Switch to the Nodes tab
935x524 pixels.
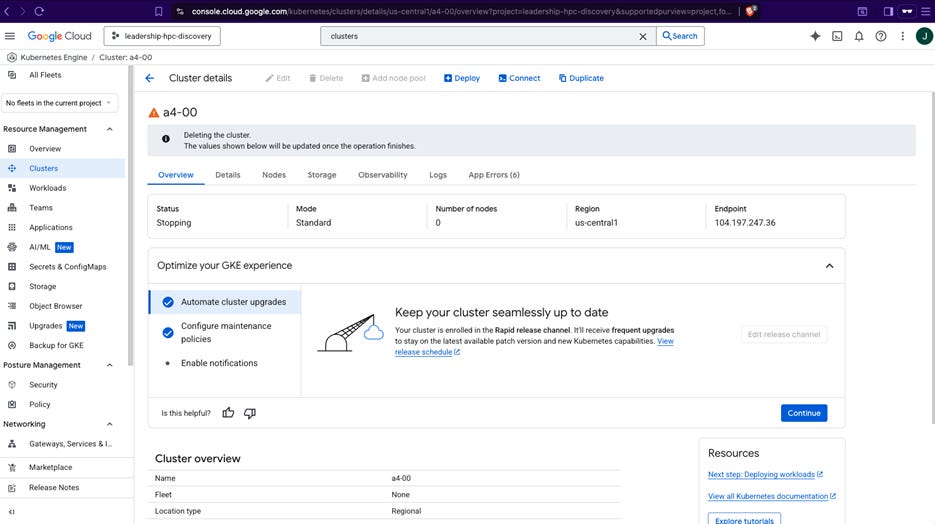[x=274, y=175]
